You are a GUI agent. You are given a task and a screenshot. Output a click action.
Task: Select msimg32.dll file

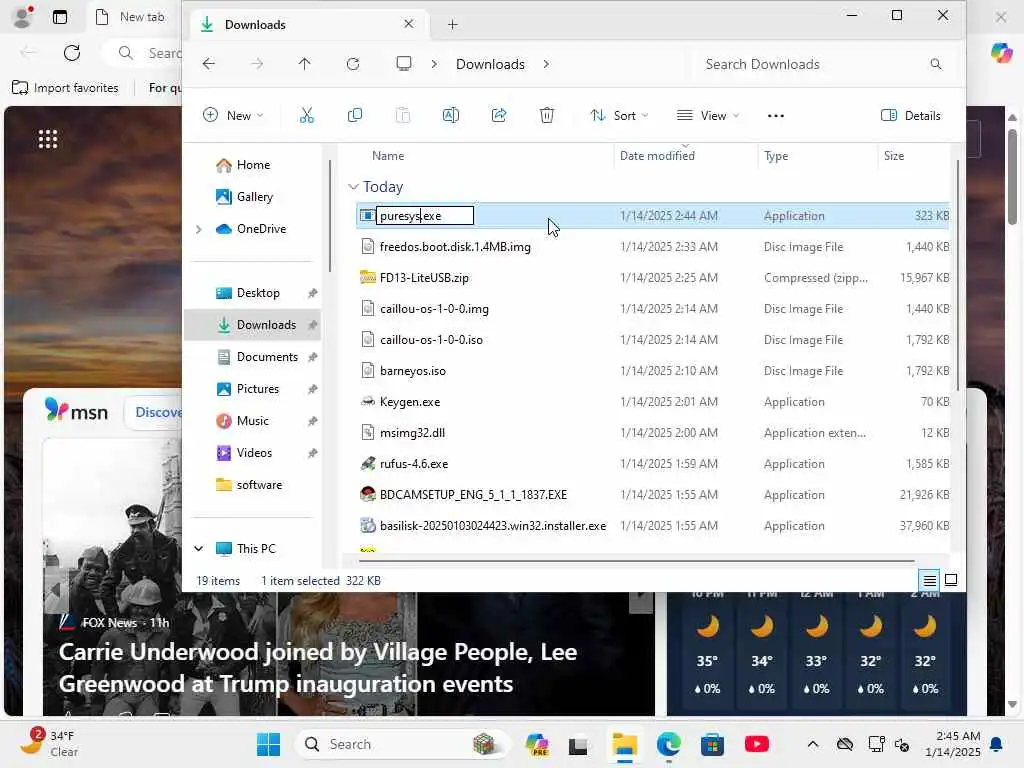click(x=412, y=433)
